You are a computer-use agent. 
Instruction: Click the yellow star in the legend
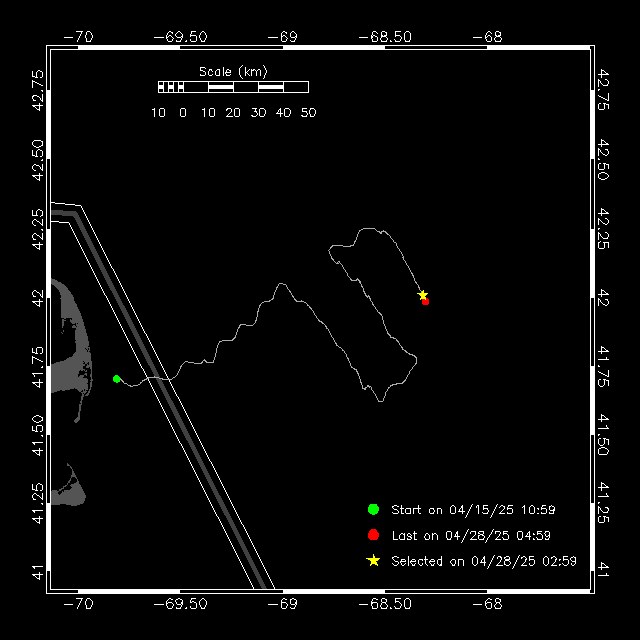(x=373, y=561)
